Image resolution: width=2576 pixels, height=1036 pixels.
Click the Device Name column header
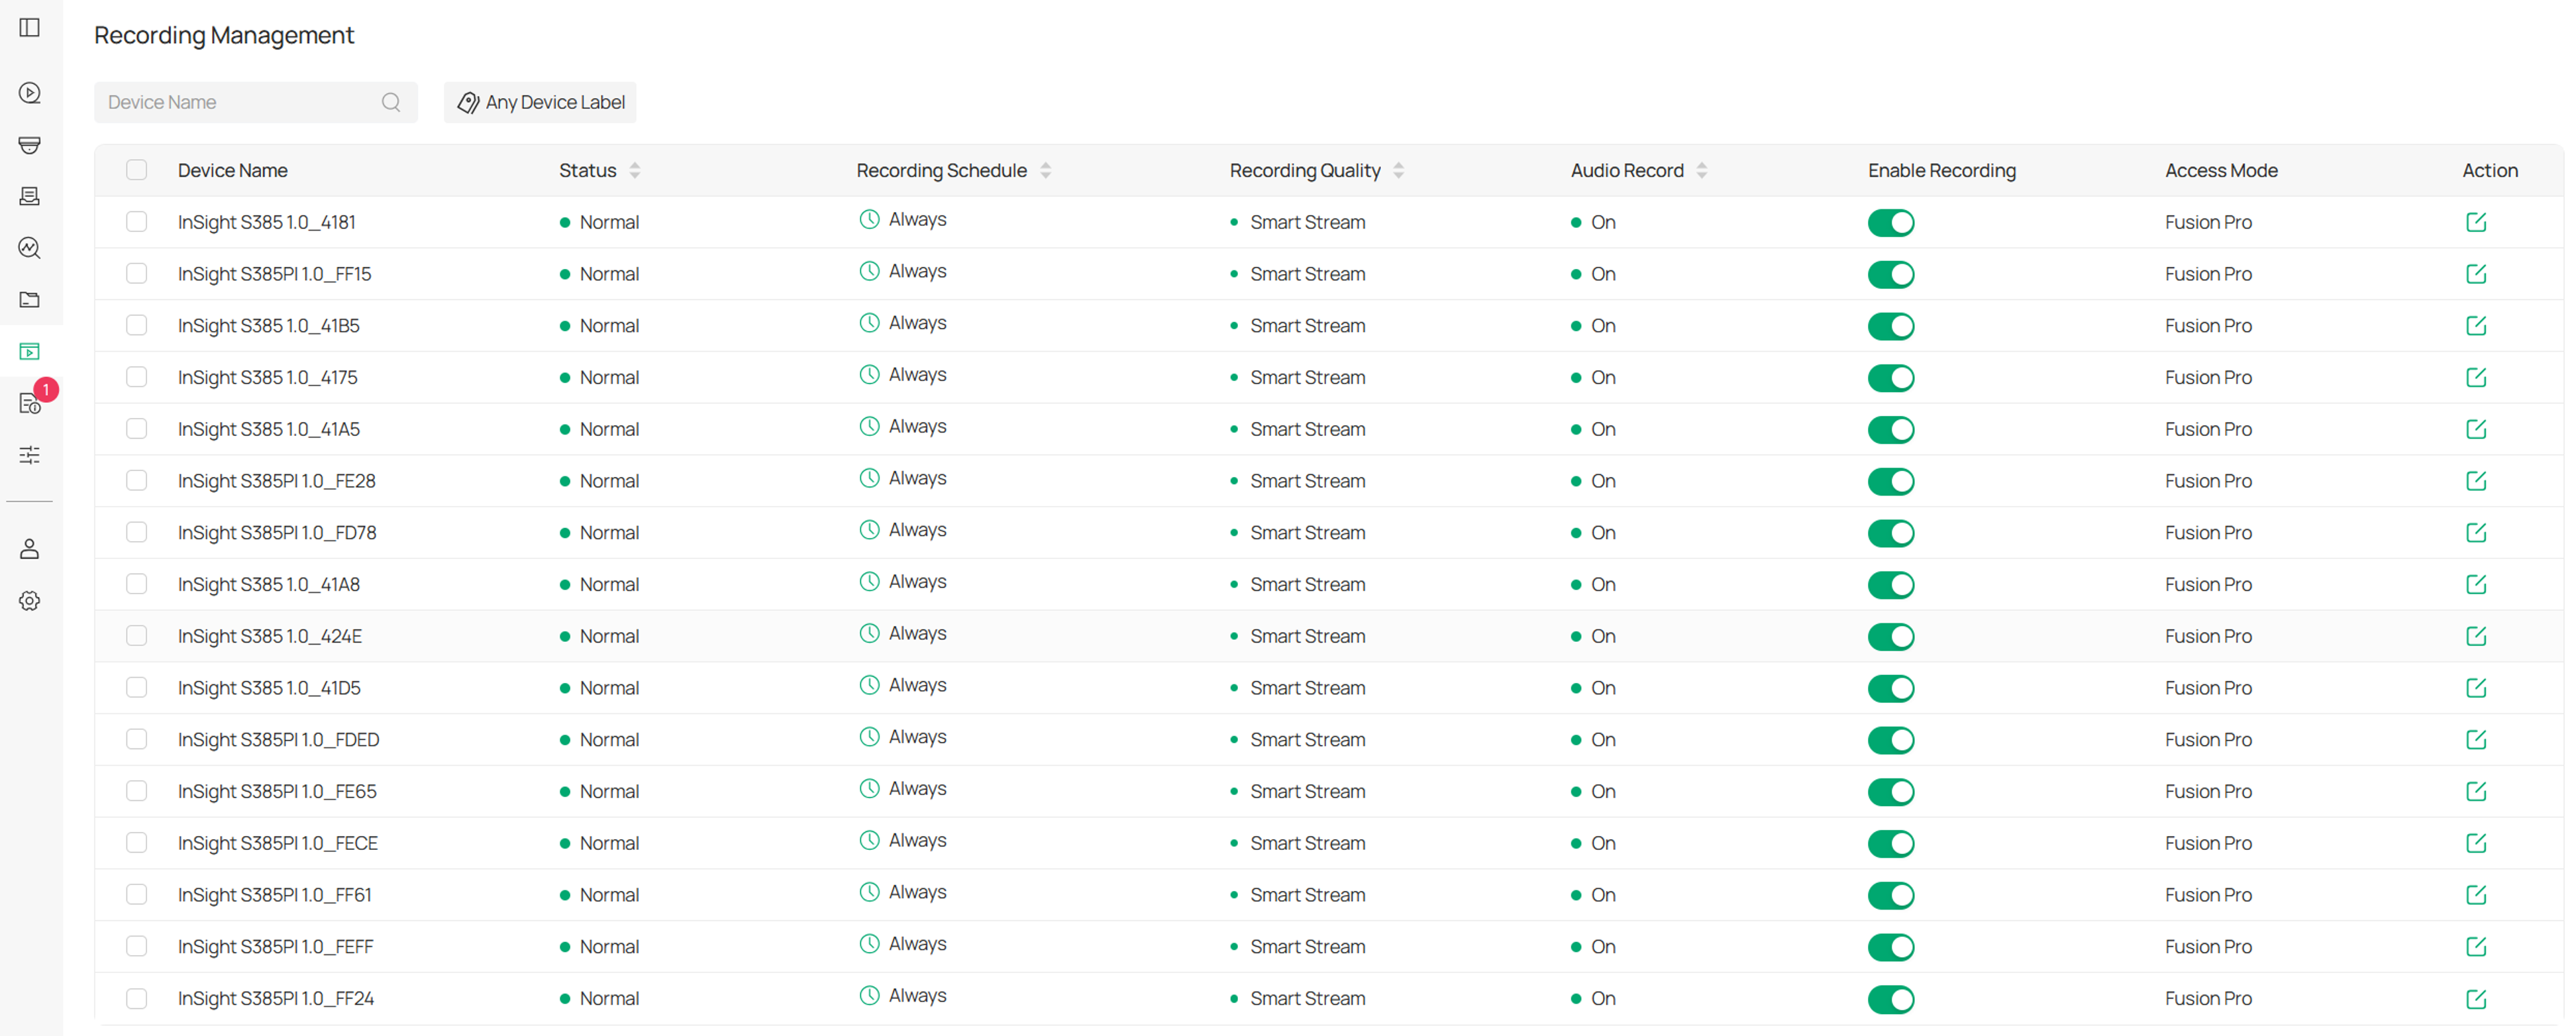coord(233,171)
